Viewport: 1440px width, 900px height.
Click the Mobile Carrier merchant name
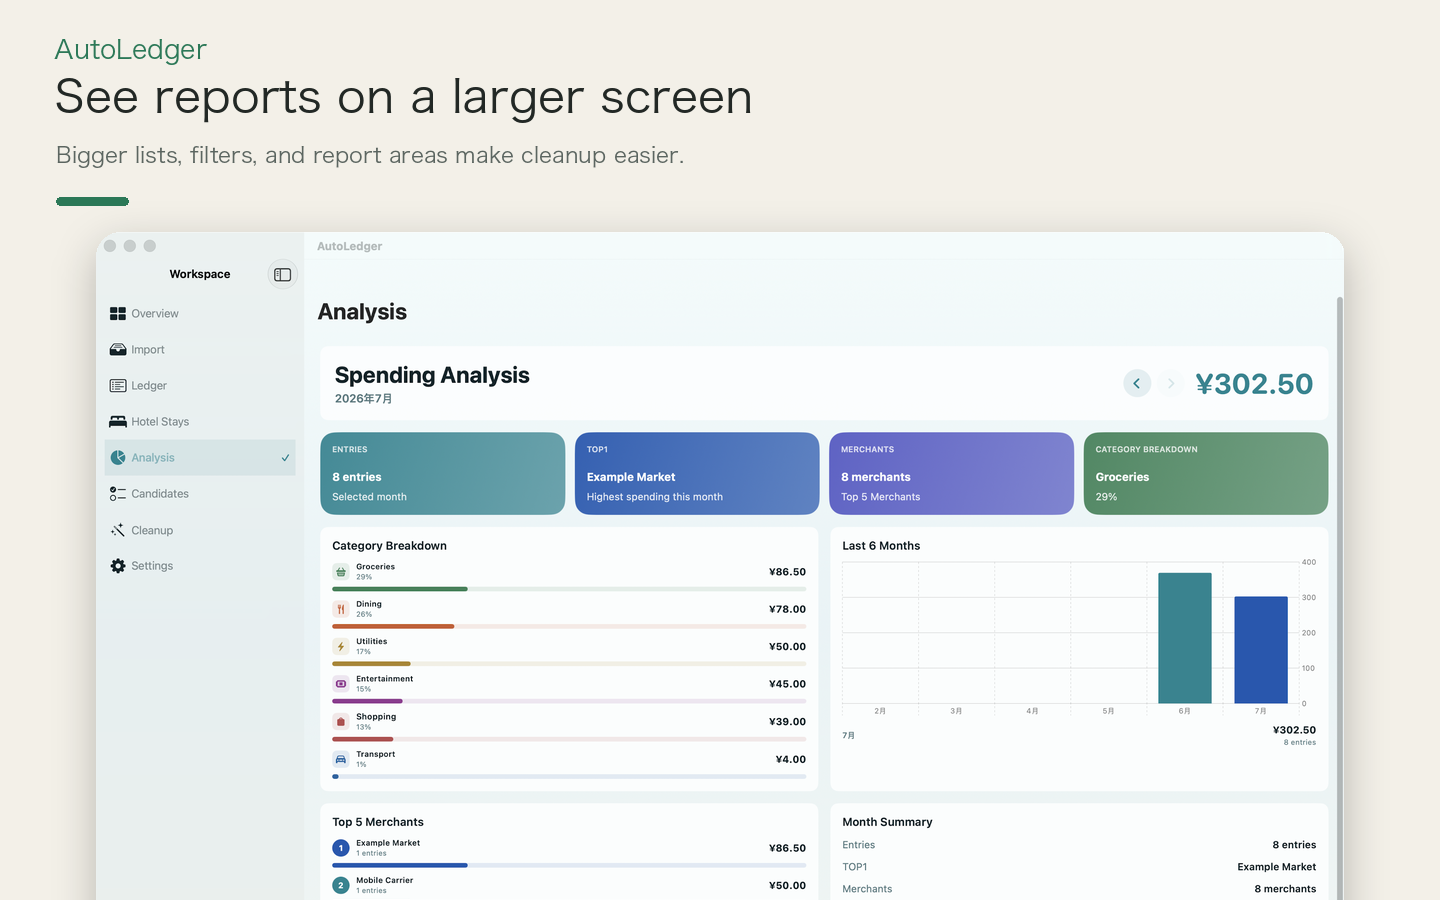[385, 881]
